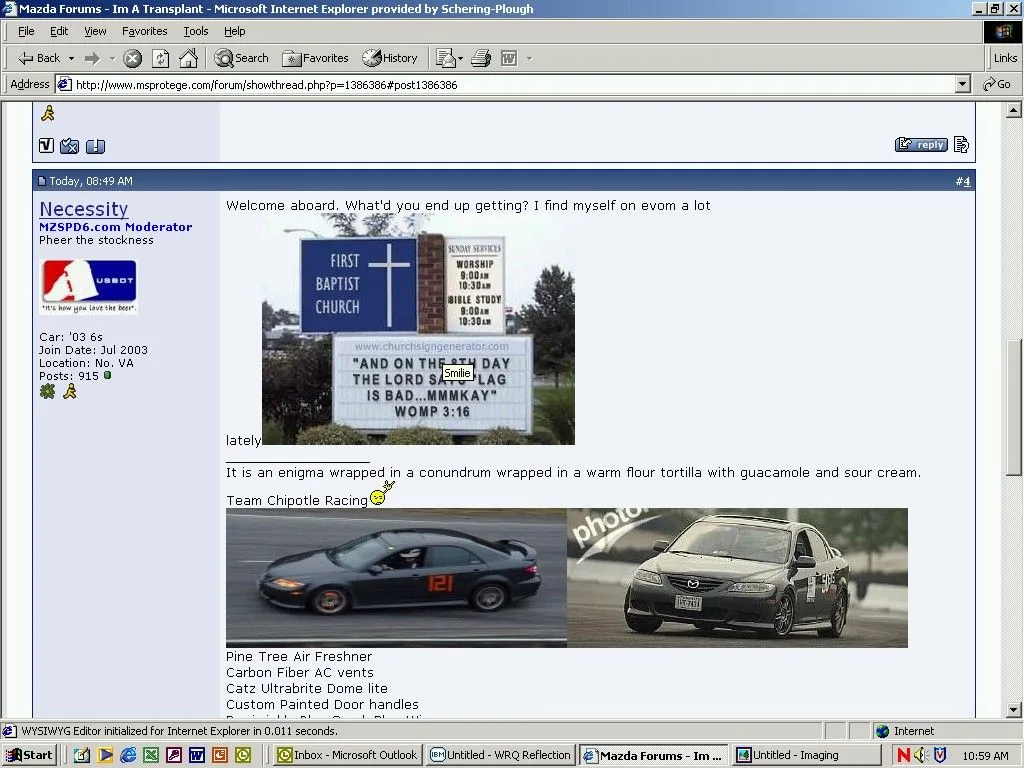The width and height of the screenshot is (1024, 768).
Task: Click the Stop loading toolbar icon
Action: (x=132, y=58)
